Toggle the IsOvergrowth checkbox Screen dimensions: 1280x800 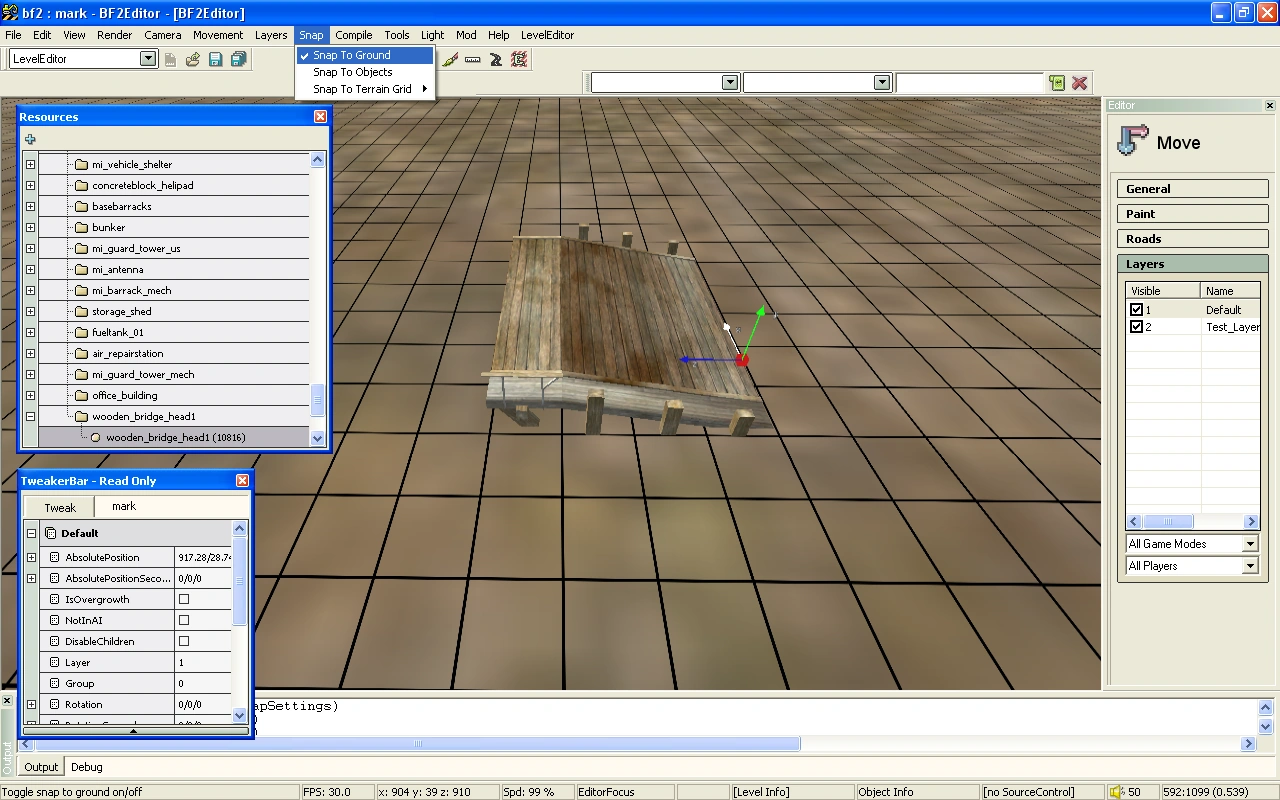click(x=184, y=599)
